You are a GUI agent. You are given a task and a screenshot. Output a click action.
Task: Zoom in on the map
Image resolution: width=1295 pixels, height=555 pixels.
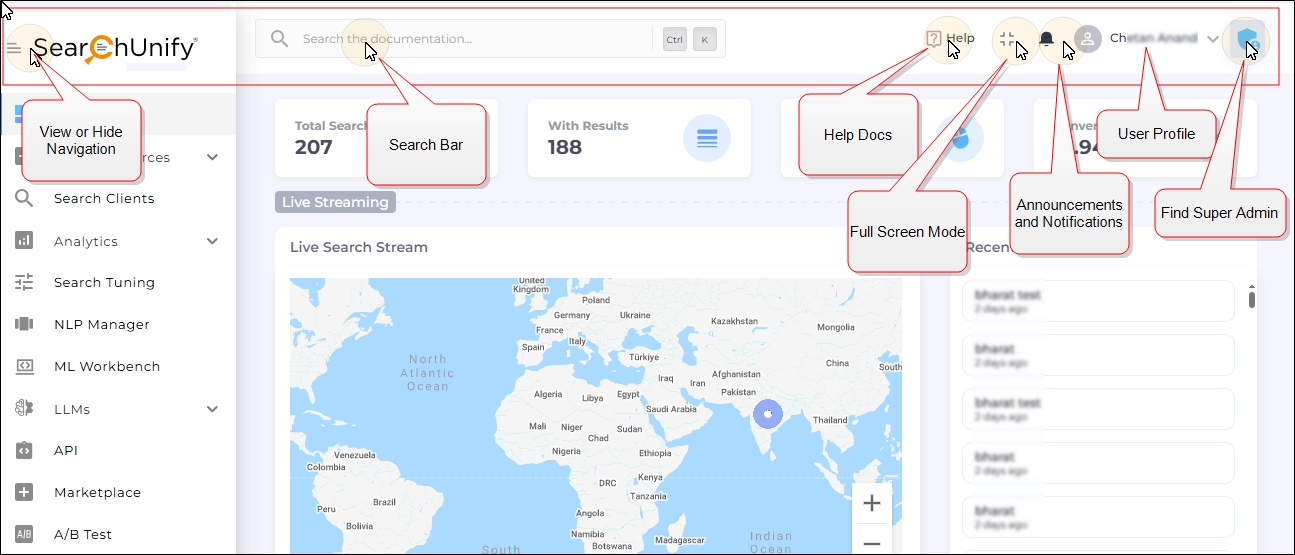[x=871, y=502]
